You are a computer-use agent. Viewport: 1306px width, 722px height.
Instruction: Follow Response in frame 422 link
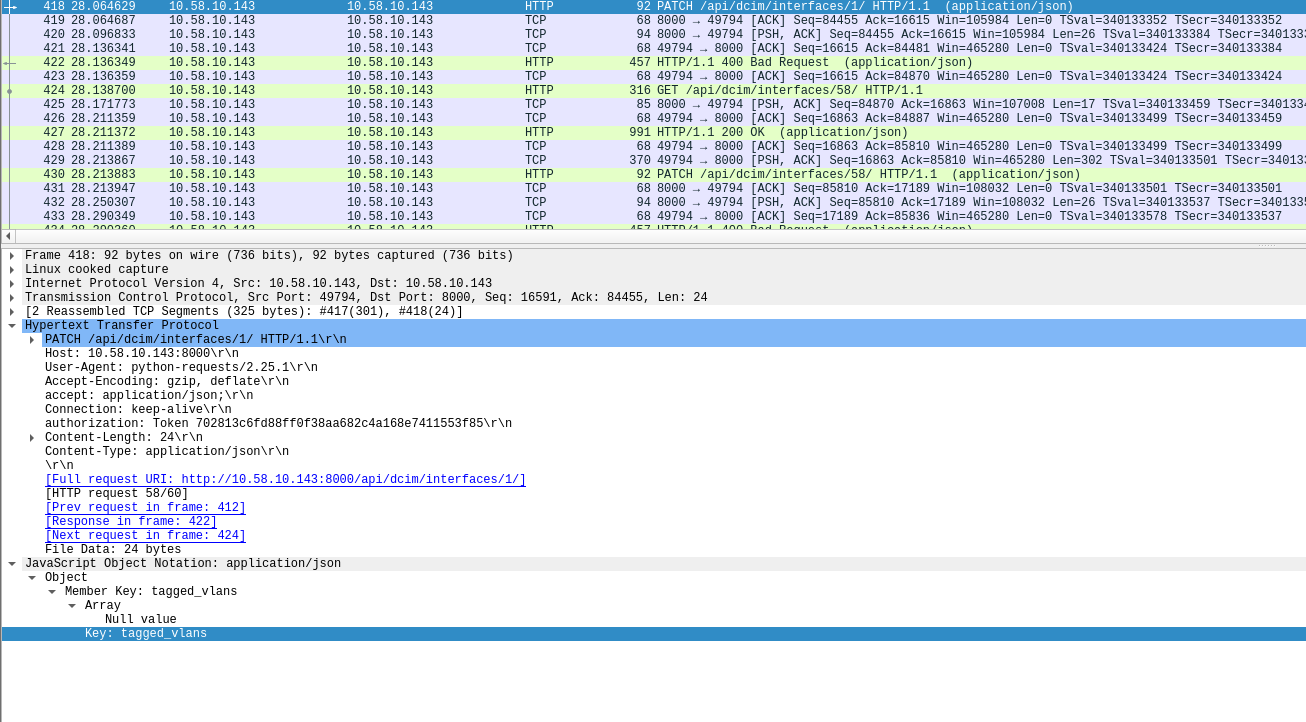coord(131,522)
